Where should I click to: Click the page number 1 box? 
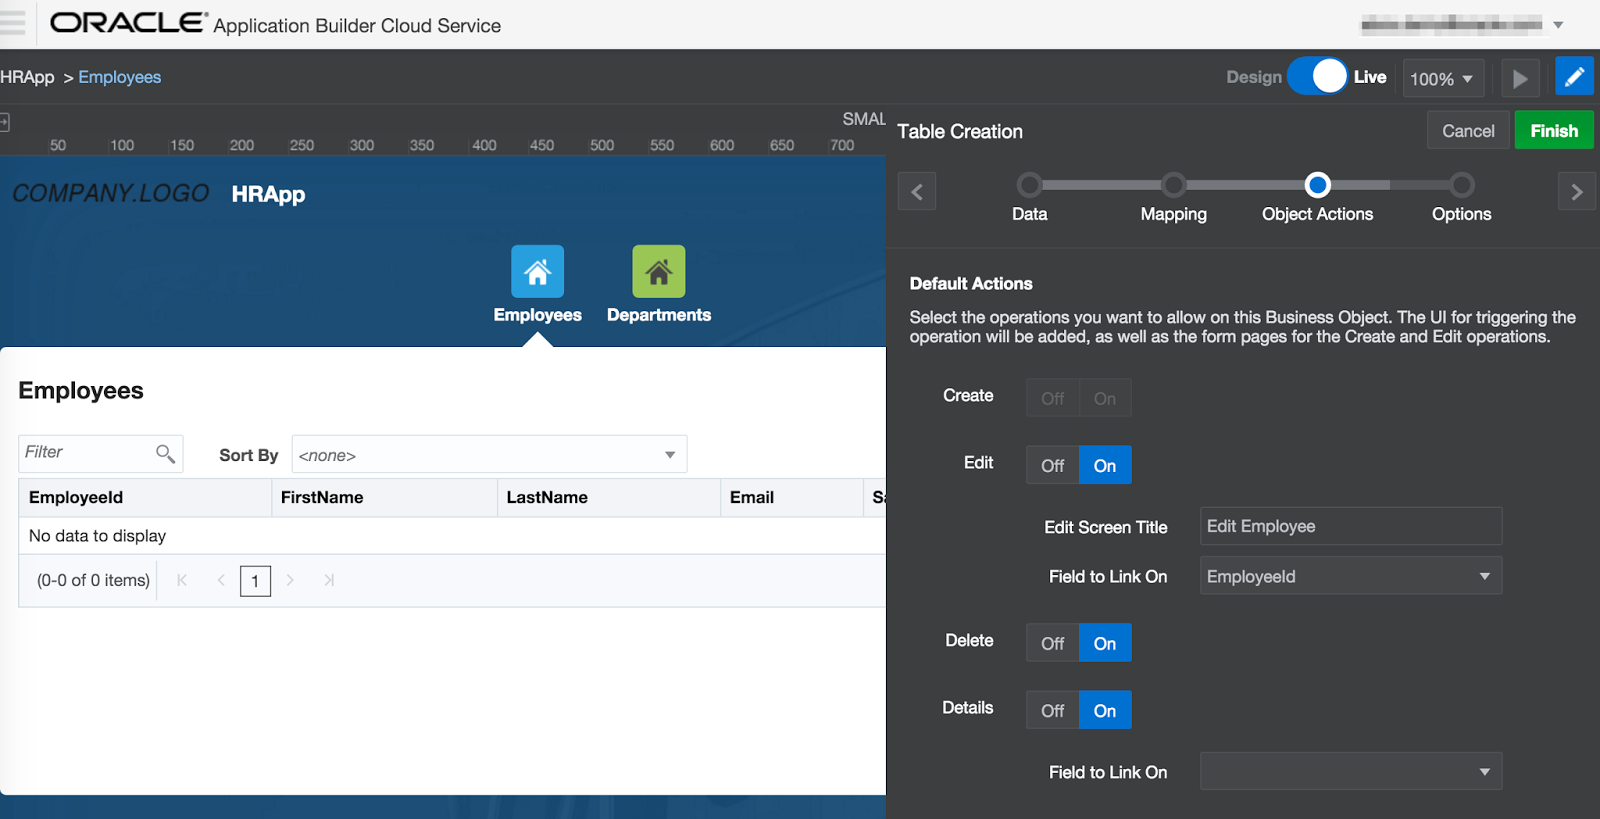click(x=255, y=580)
